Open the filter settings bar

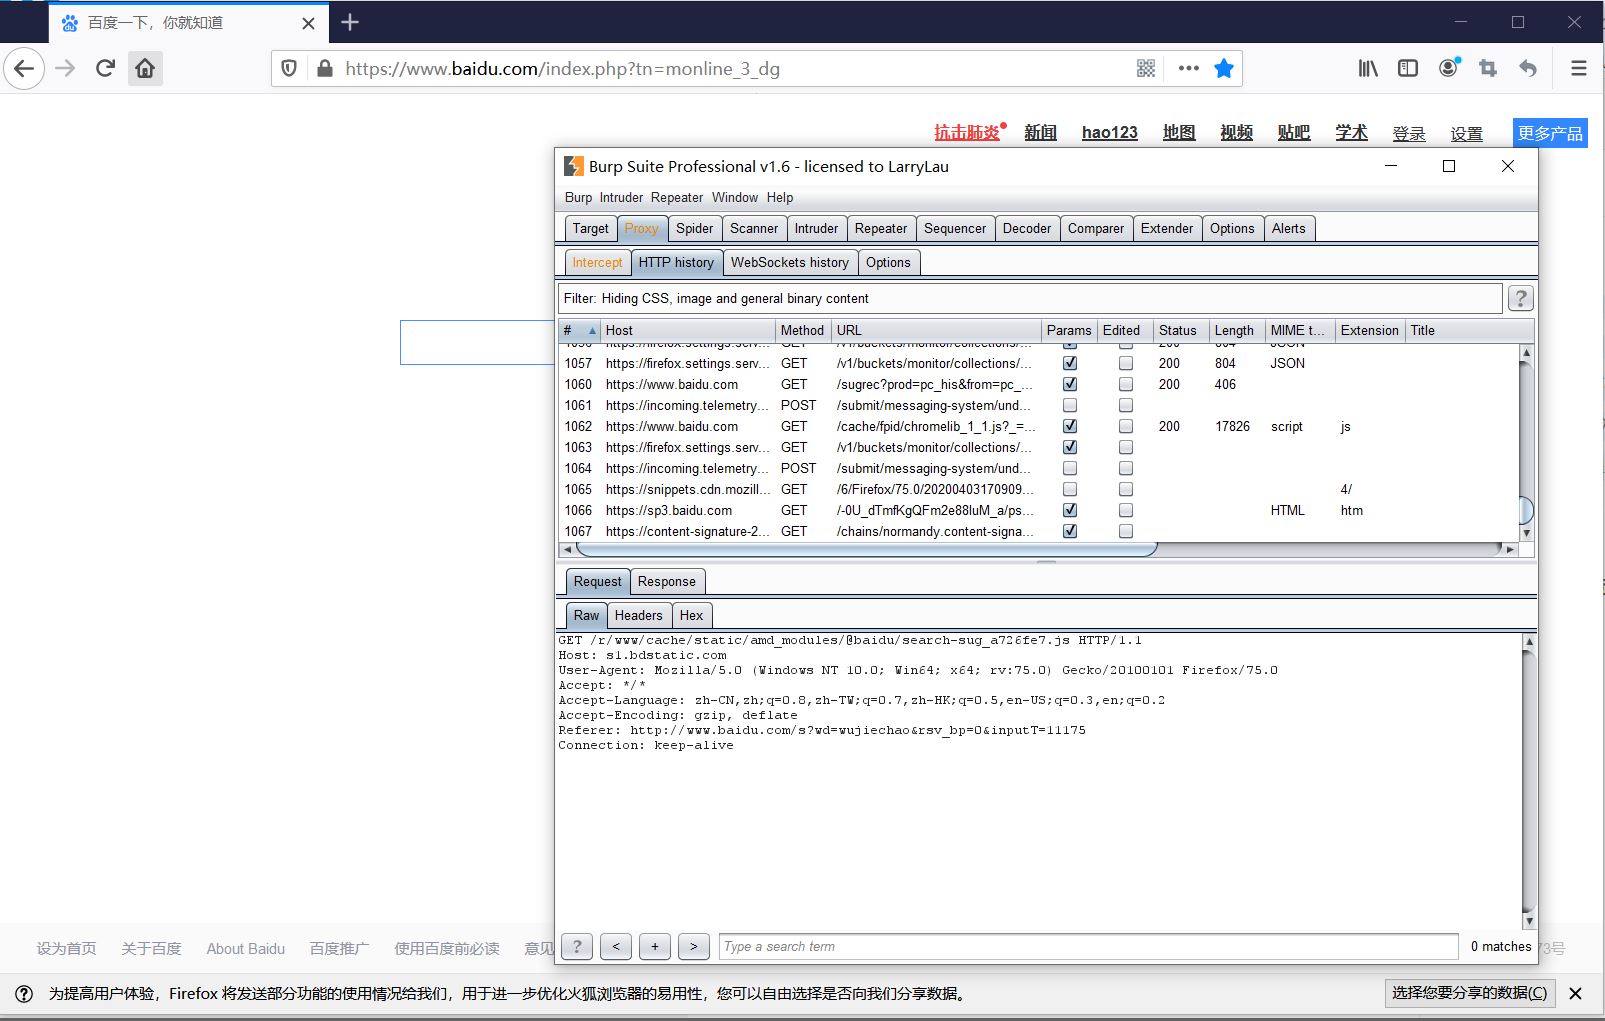1030,298
